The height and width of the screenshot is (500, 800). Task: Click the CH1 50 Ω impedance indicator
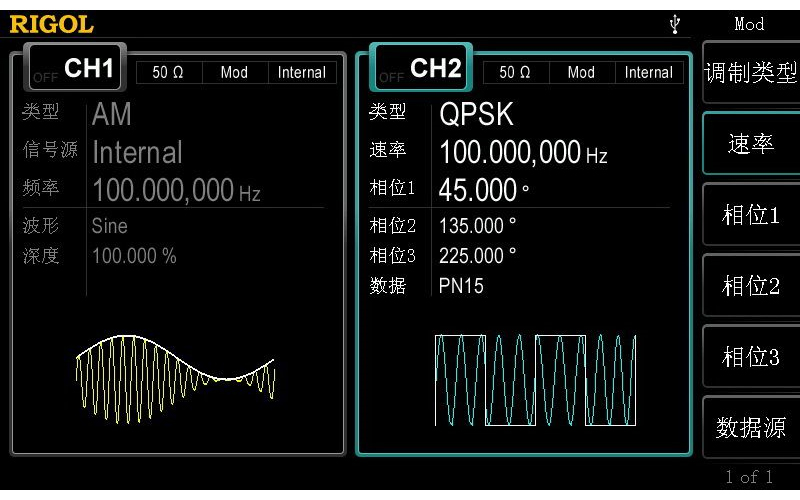point(168,72)
